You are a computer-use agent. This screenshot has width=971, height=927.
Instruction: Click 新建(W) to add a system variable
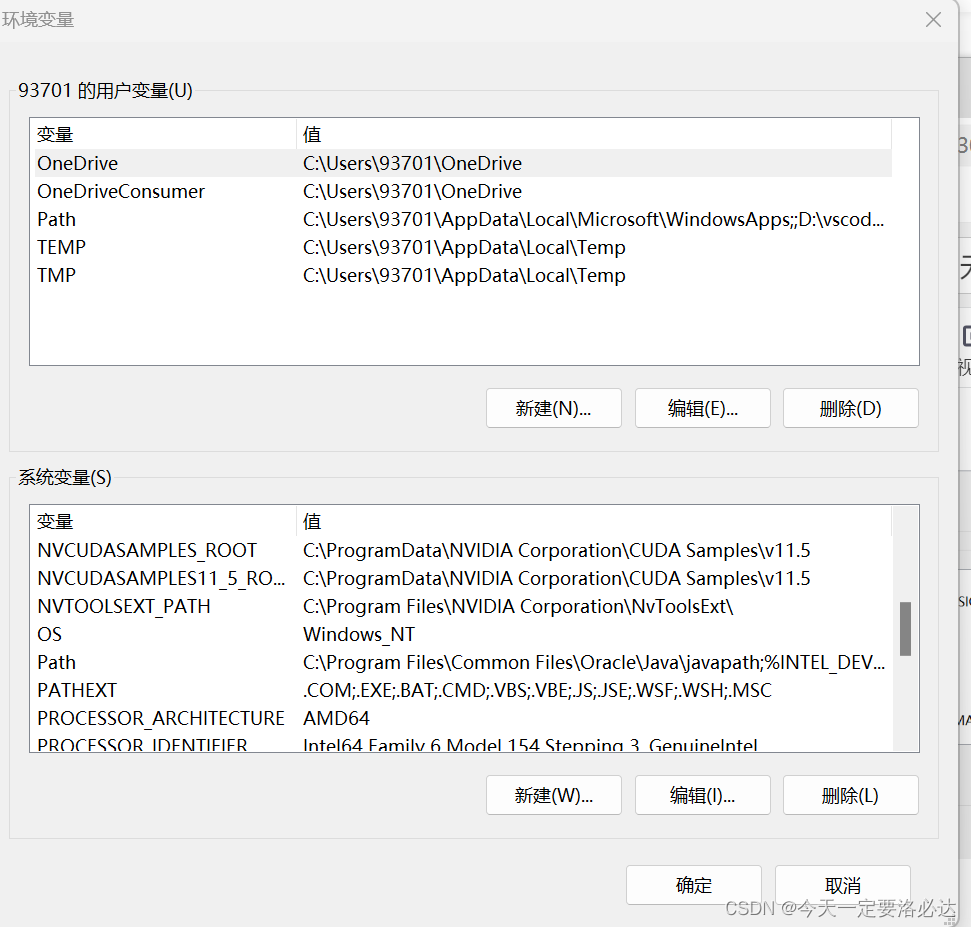(553, 795)
